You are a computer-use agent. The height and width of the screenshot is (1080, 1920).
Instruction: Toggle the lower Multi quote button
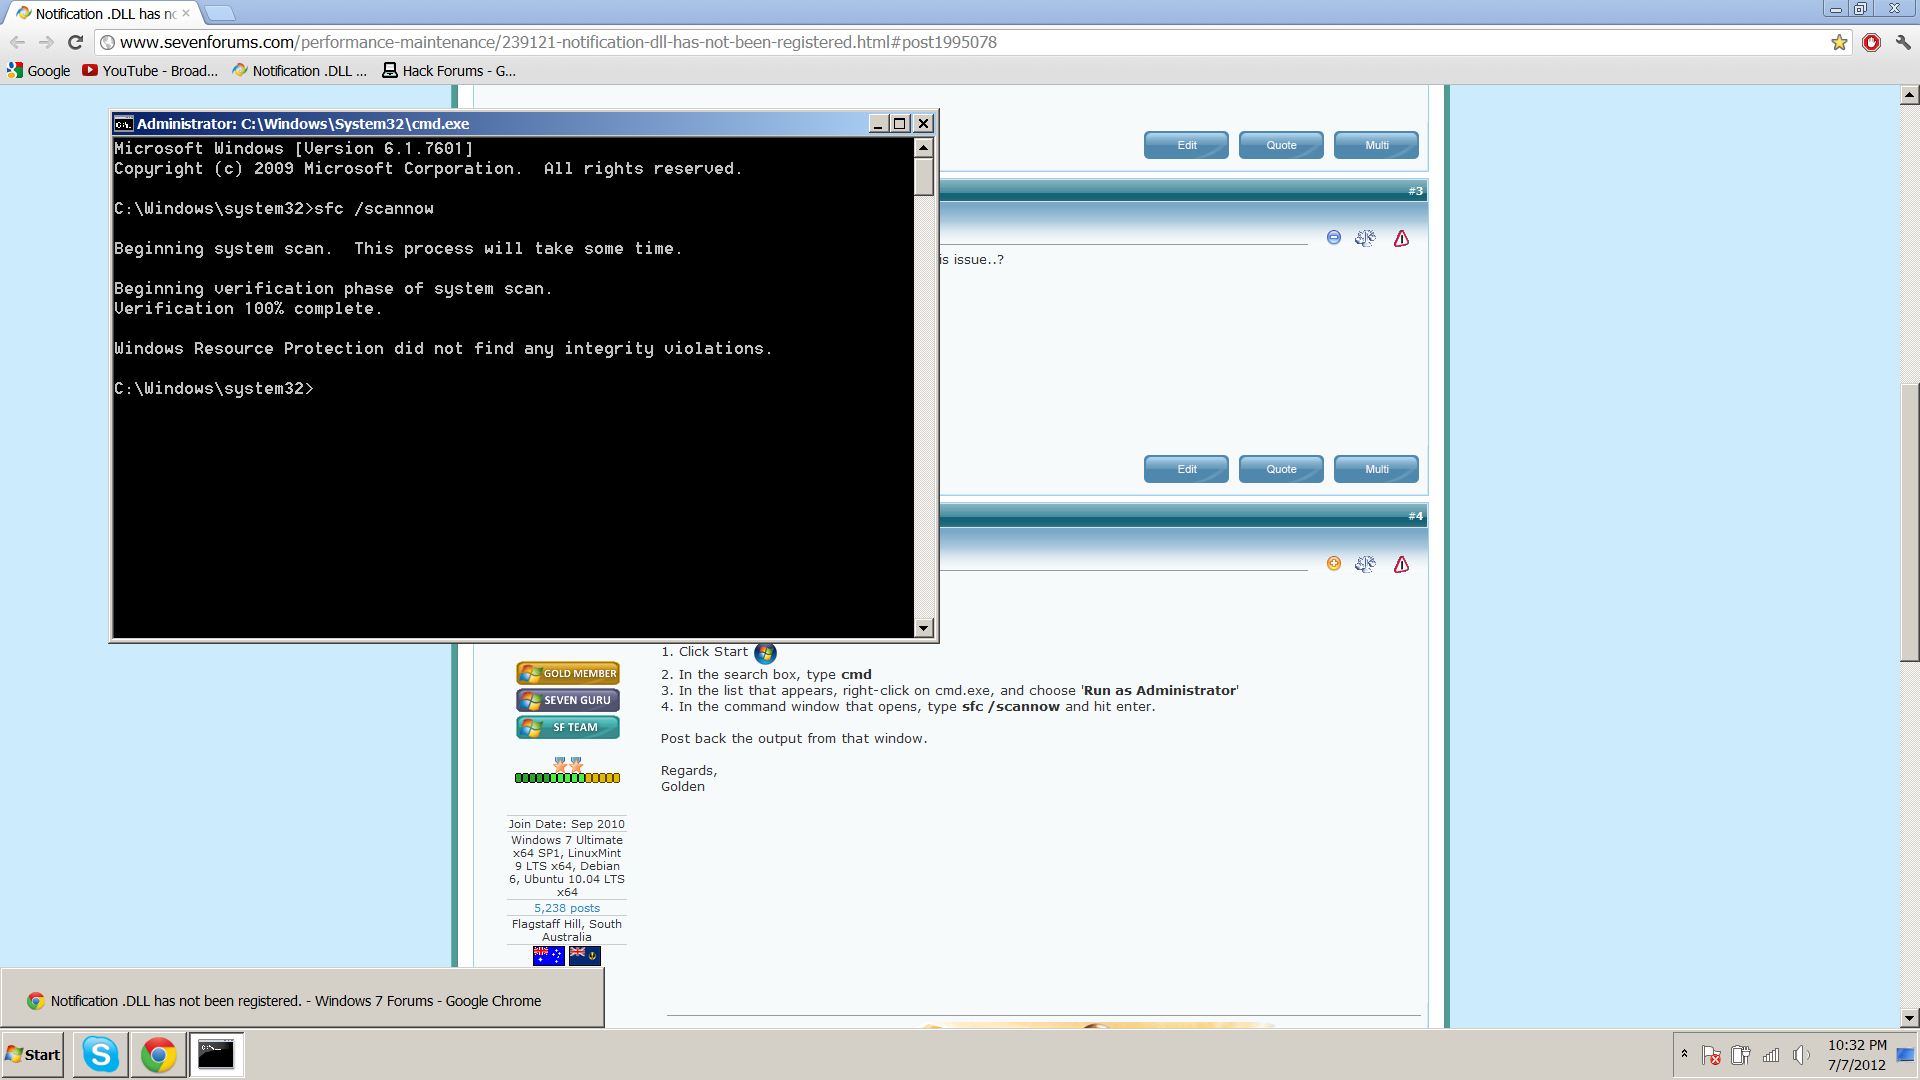coord(1376,469)
